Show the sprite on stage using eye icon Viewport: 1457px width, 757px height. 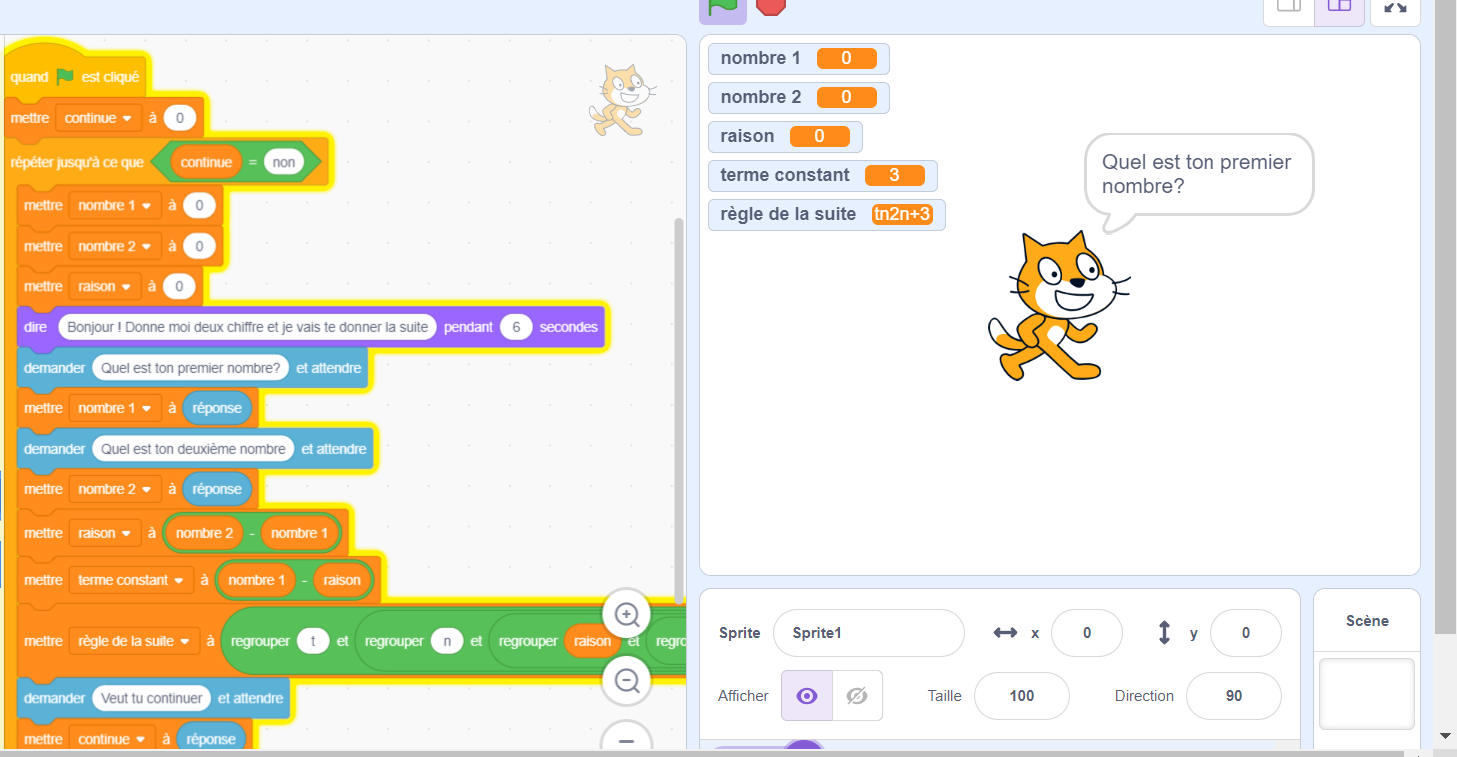pyautogui.click(x=807, y=696)
